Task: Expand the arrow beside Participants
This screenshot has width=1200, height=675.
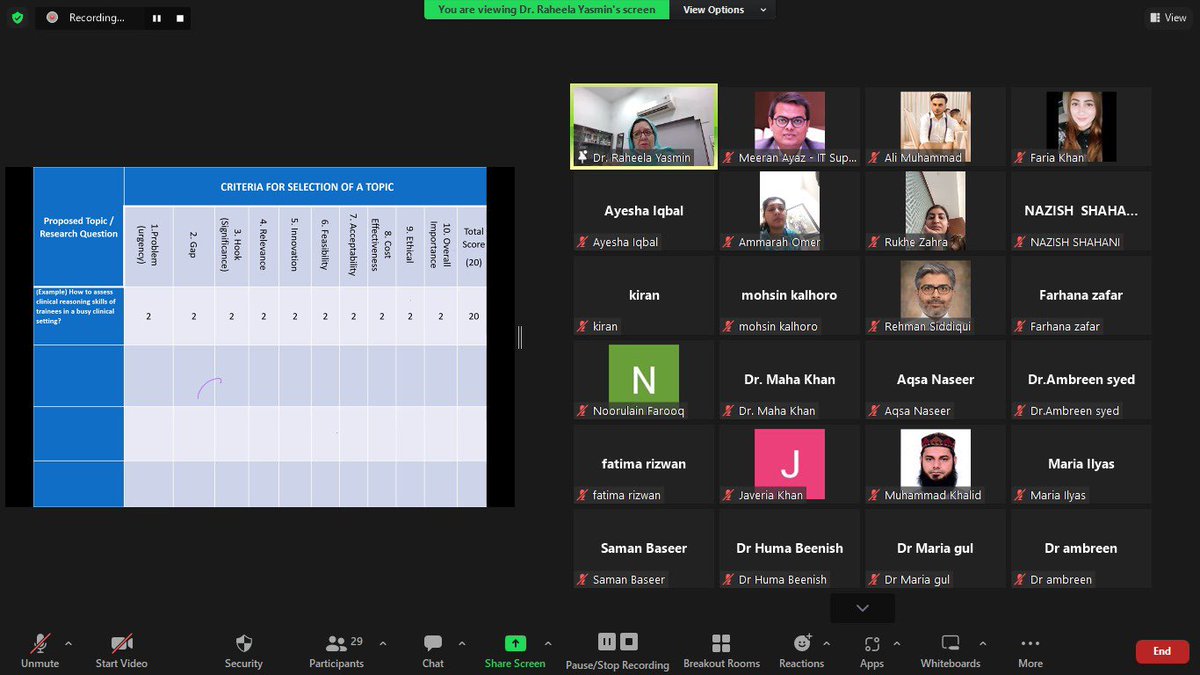Action: point(382,643)
